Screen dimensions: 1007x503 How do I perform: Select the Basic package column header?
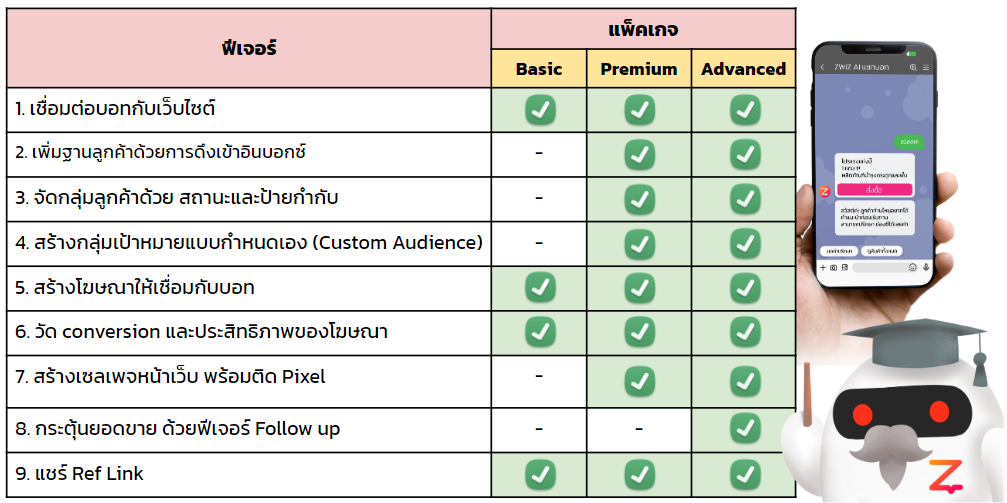click(x=539, y=69)
